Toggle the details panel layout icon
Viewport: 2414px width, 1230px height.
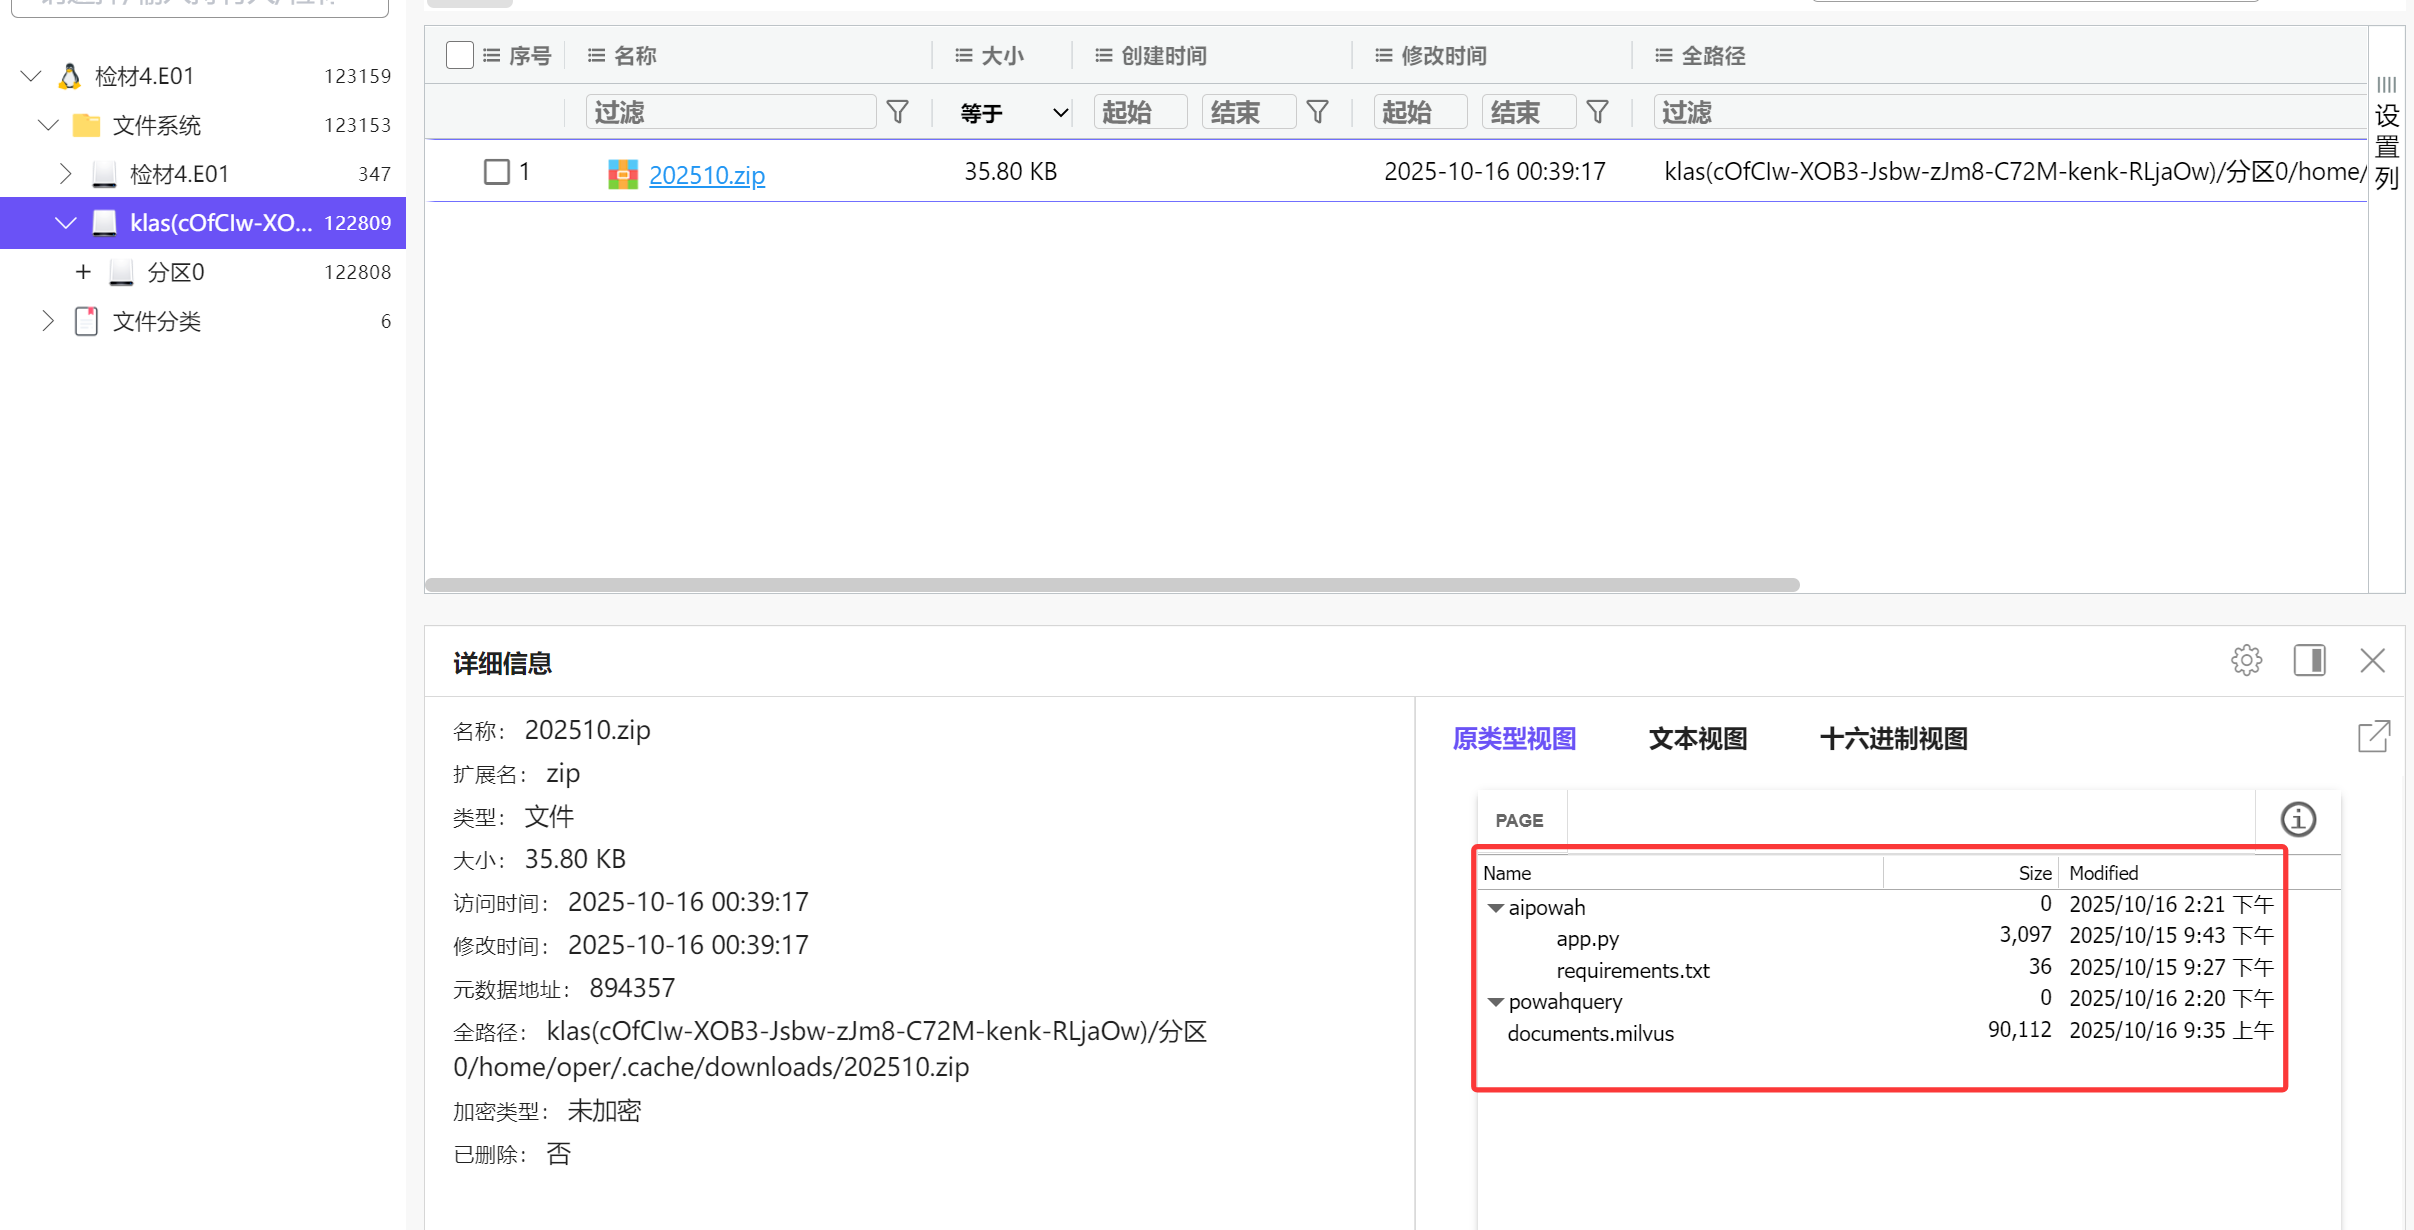click(x=2309, y=661)
